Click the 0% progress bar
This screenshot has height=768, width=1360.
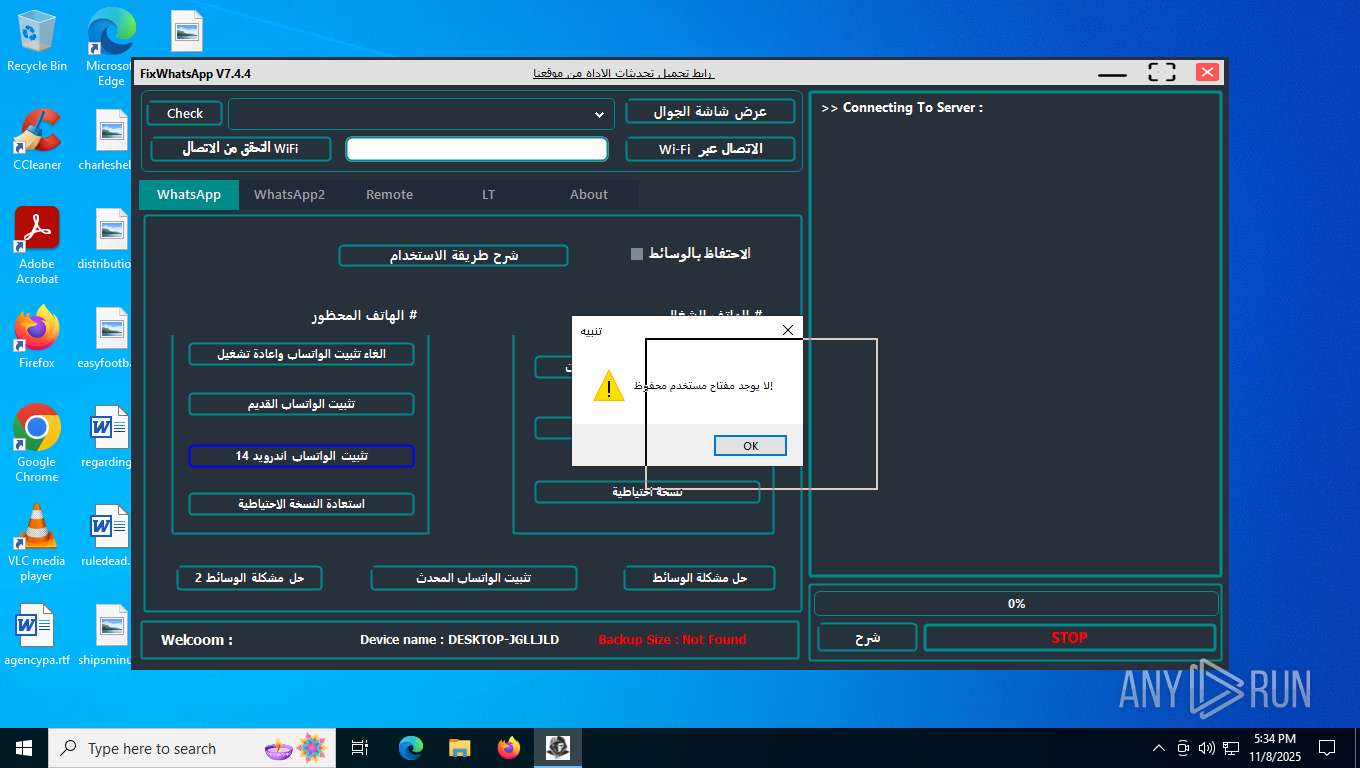(1016, 604)
